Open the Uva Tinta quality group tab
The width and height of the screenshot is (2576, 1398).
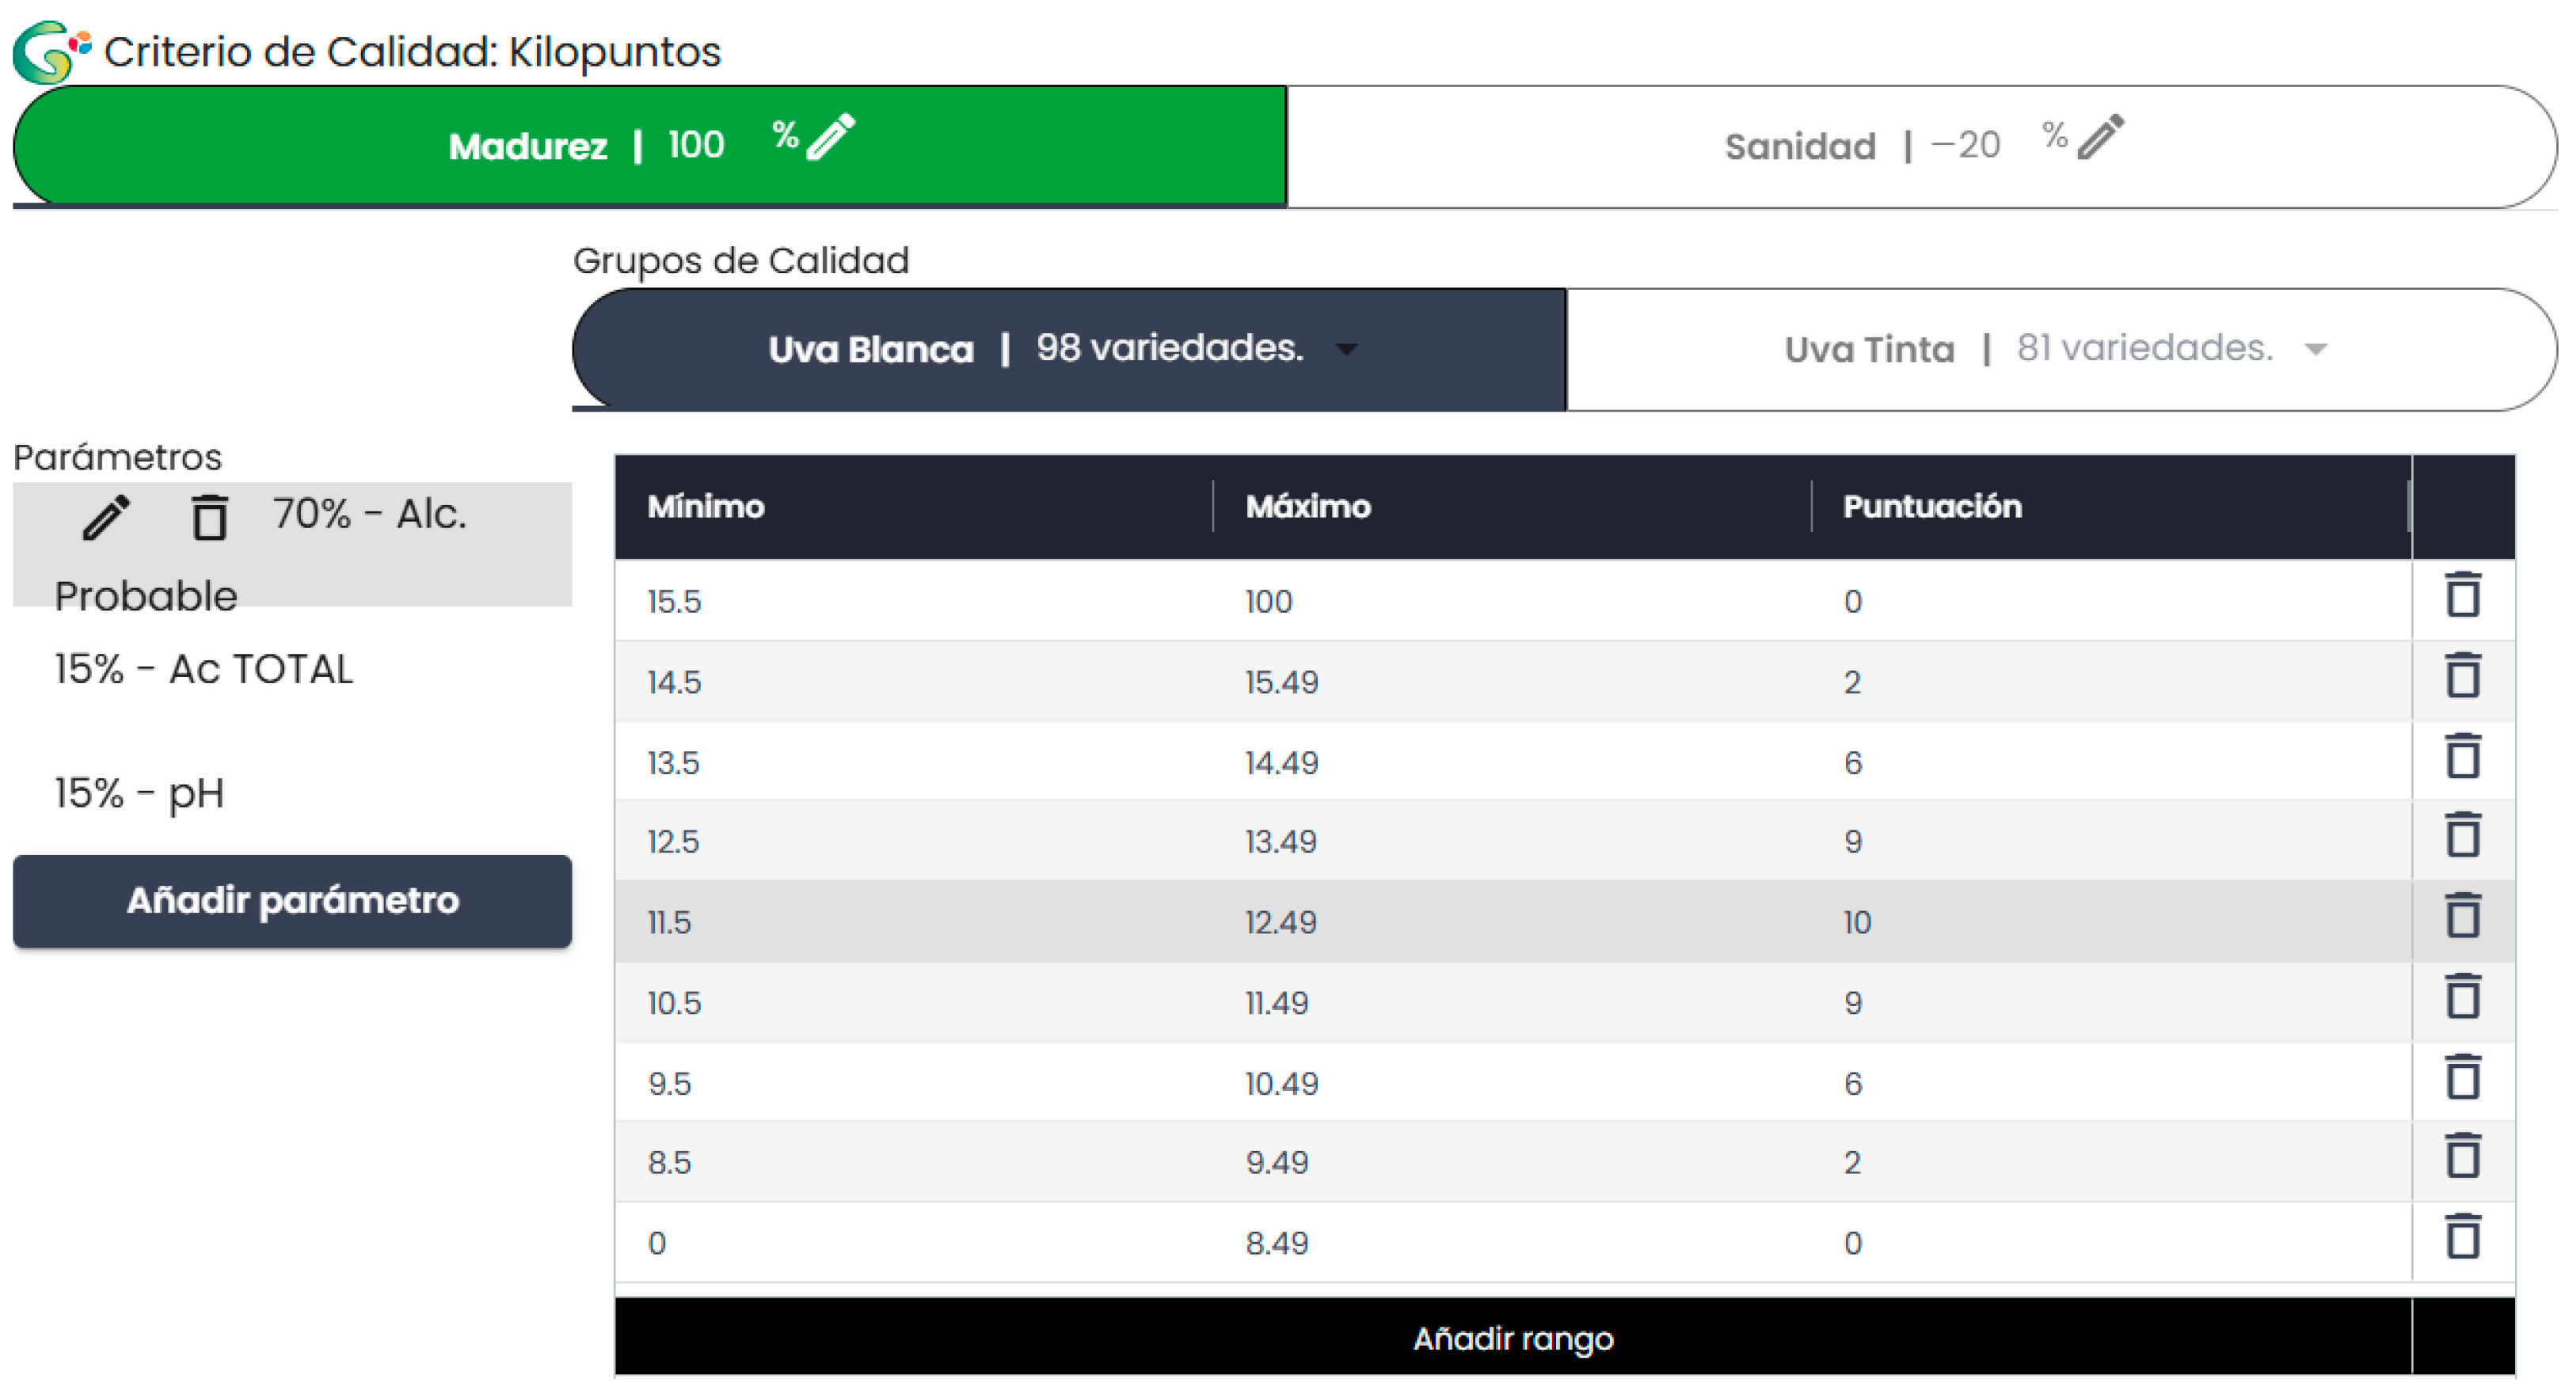point(1870,349)
